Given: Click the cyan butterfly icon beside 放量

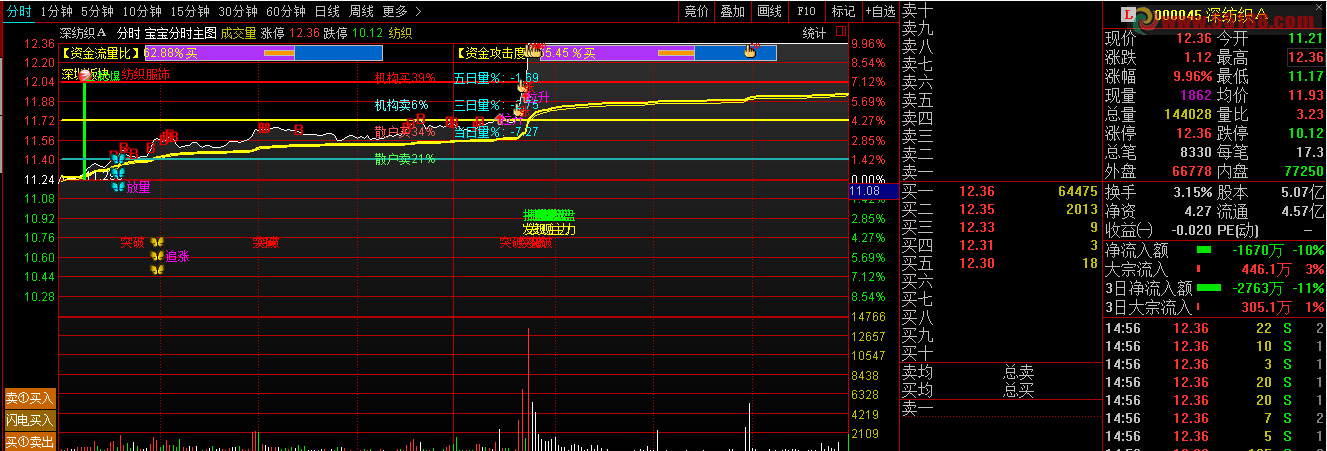Looking at the screenshot, I should click(118, 186).
